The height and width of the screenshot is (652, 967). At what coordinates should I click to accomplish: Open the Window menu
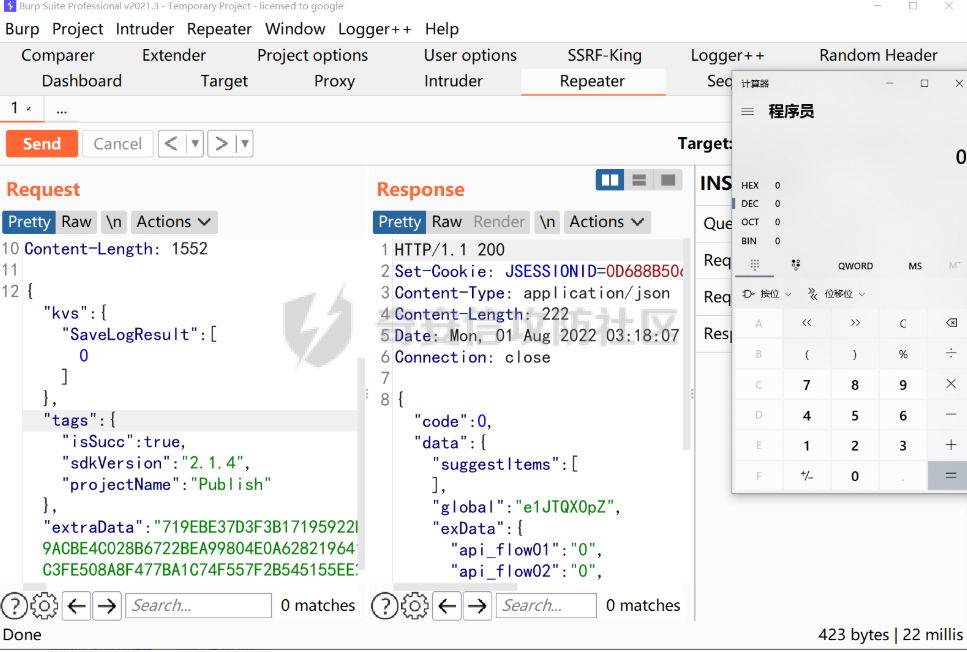tap(295, 29)
